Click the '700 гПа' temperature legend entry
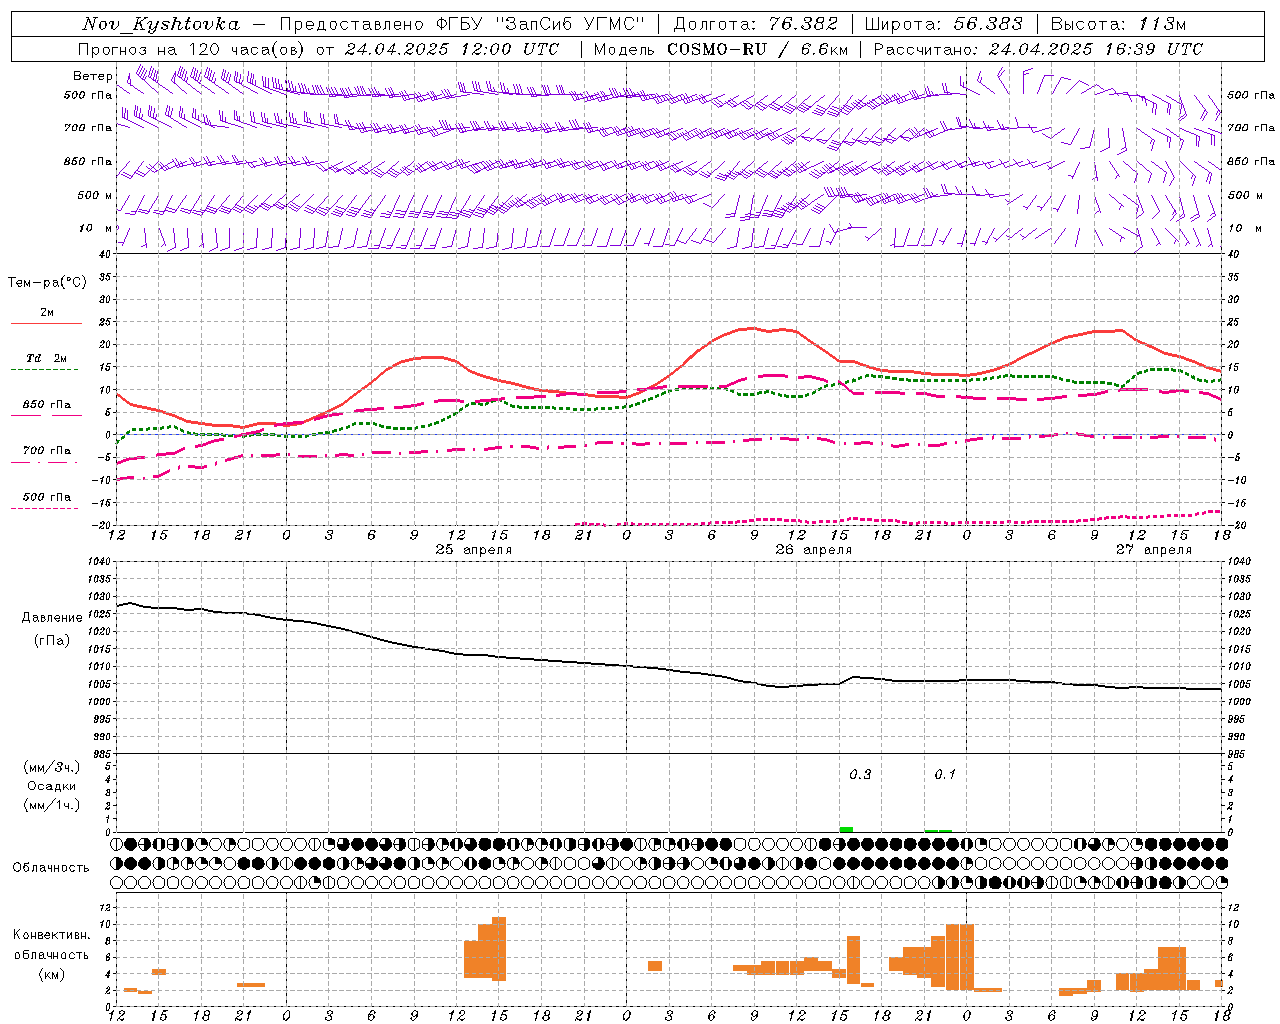The width and height of the screenshot is (1280, 1024). [x=47, y=451]
